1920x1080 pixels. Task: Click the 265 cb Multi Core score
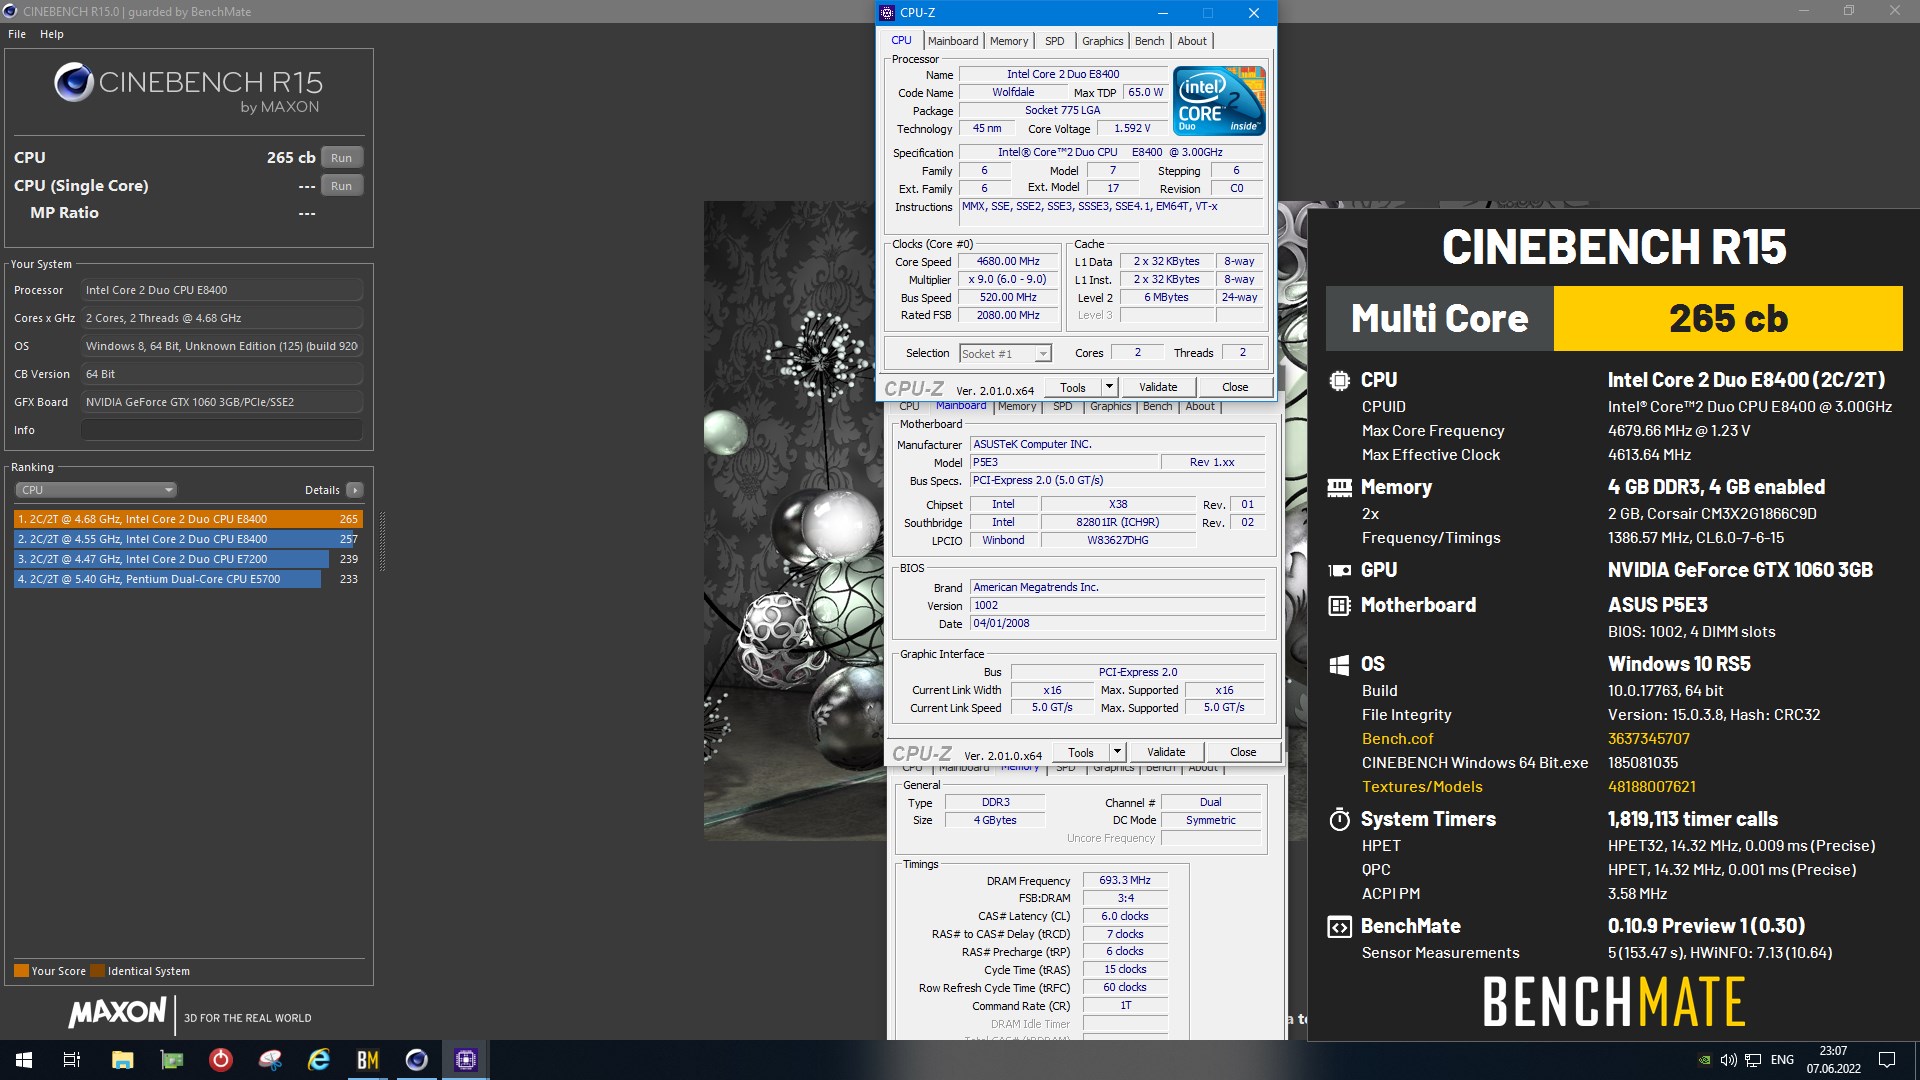pos(1727,318)
